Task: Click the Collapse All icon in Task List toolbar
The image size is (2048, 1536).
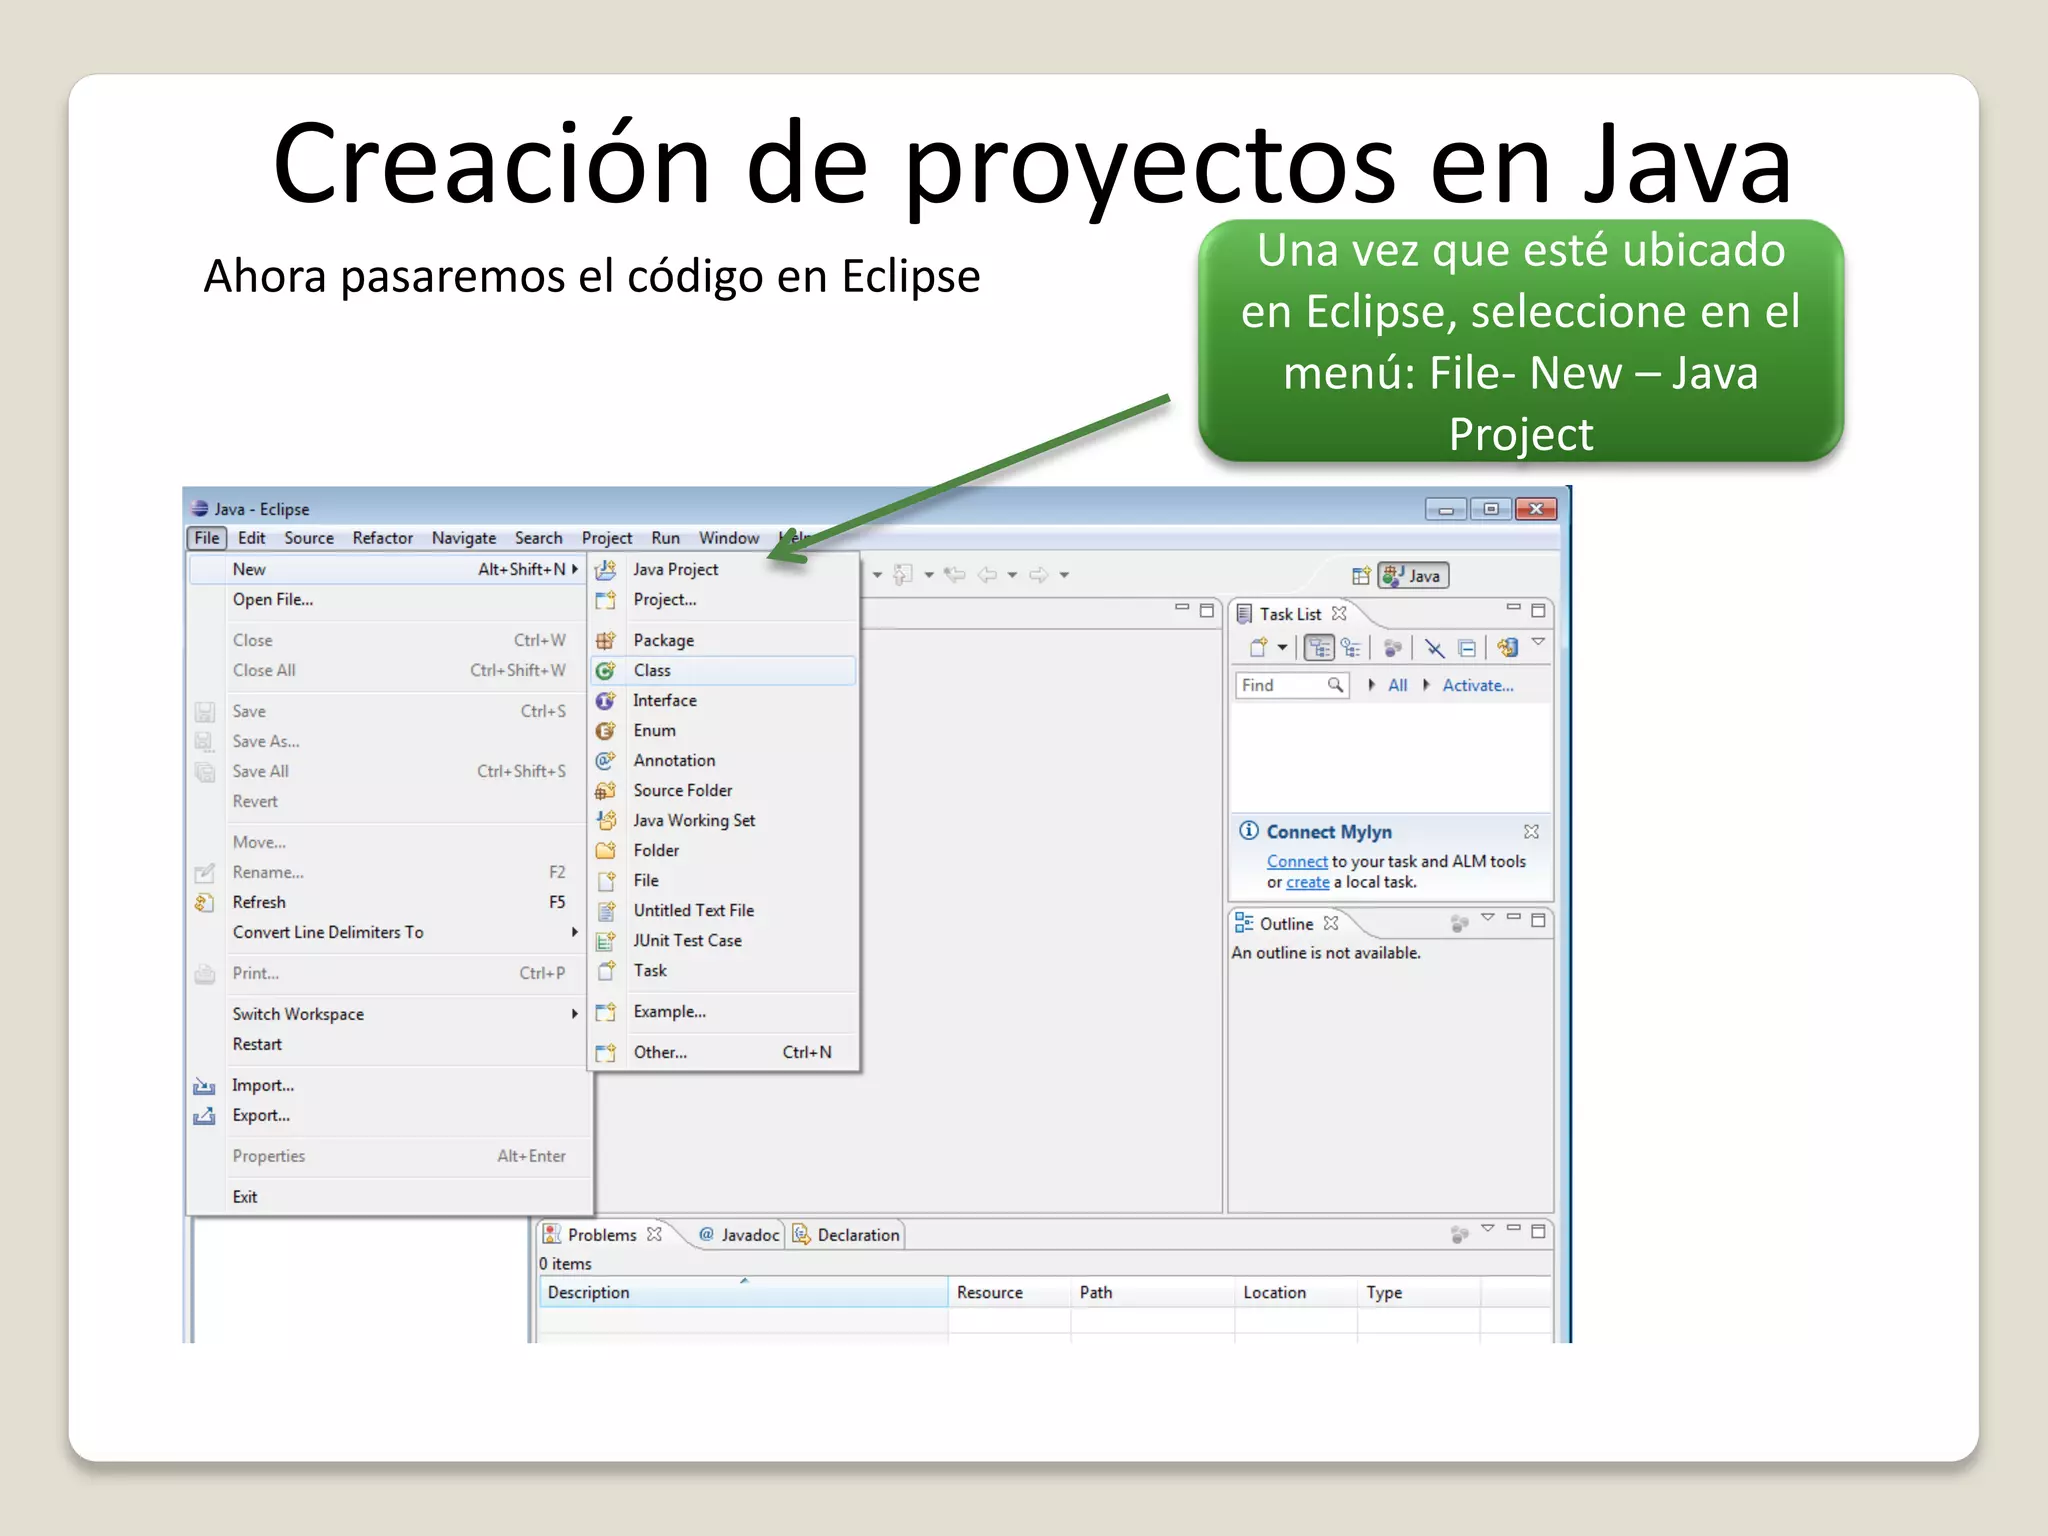Action: tap(1466, 648)
